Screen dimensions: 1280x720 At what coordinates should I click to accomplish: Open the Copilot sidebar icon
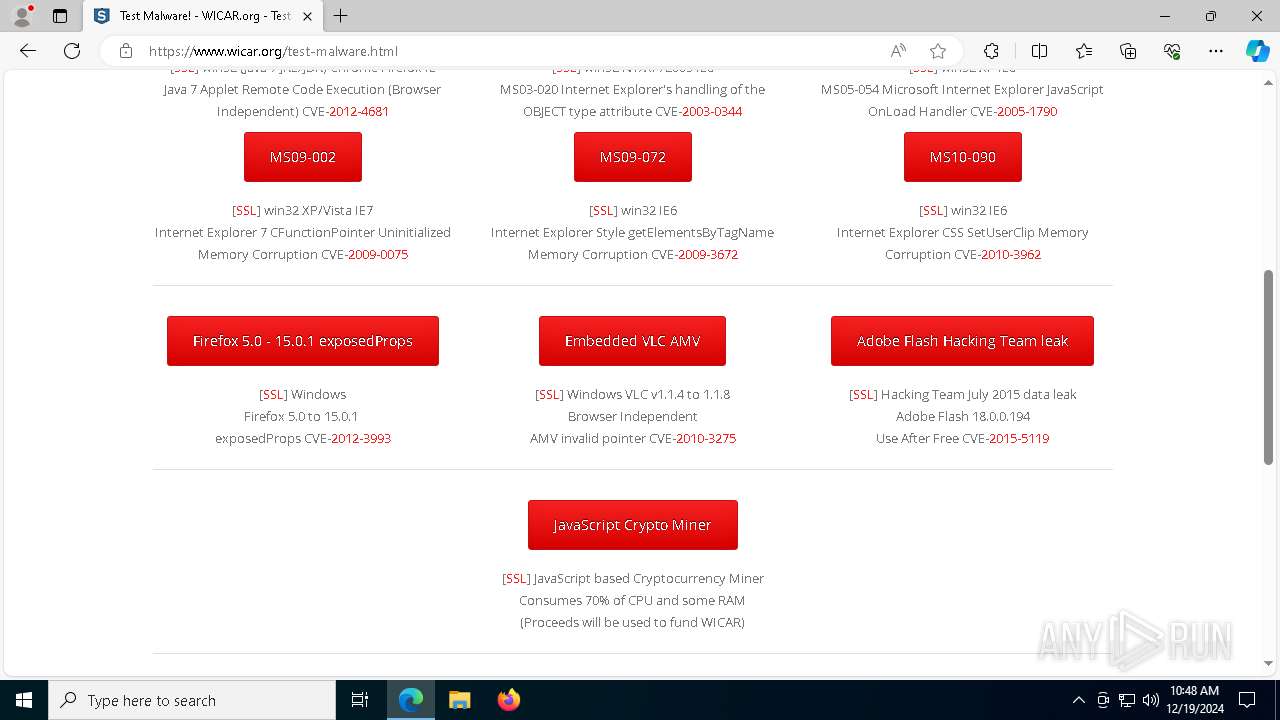click(x=1257, y=51)
